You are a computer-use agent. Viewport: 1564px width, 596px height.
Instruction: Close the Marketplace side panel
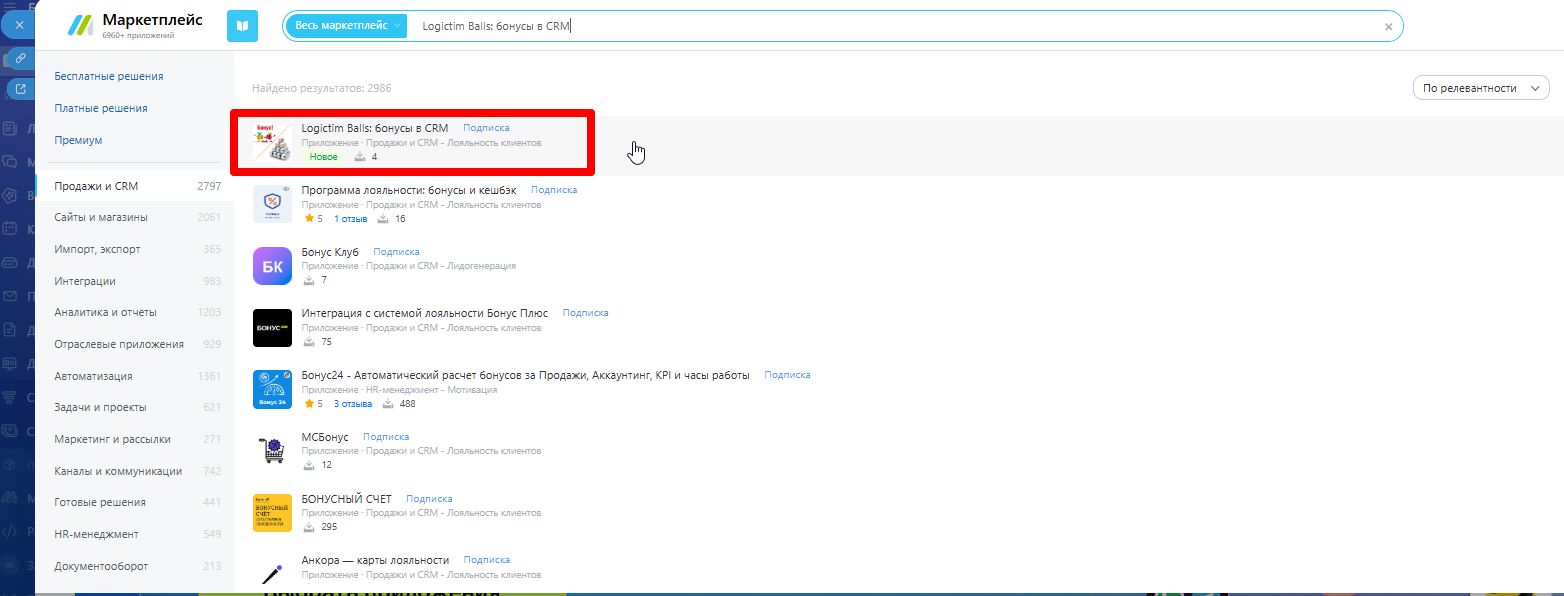point(18,24)
